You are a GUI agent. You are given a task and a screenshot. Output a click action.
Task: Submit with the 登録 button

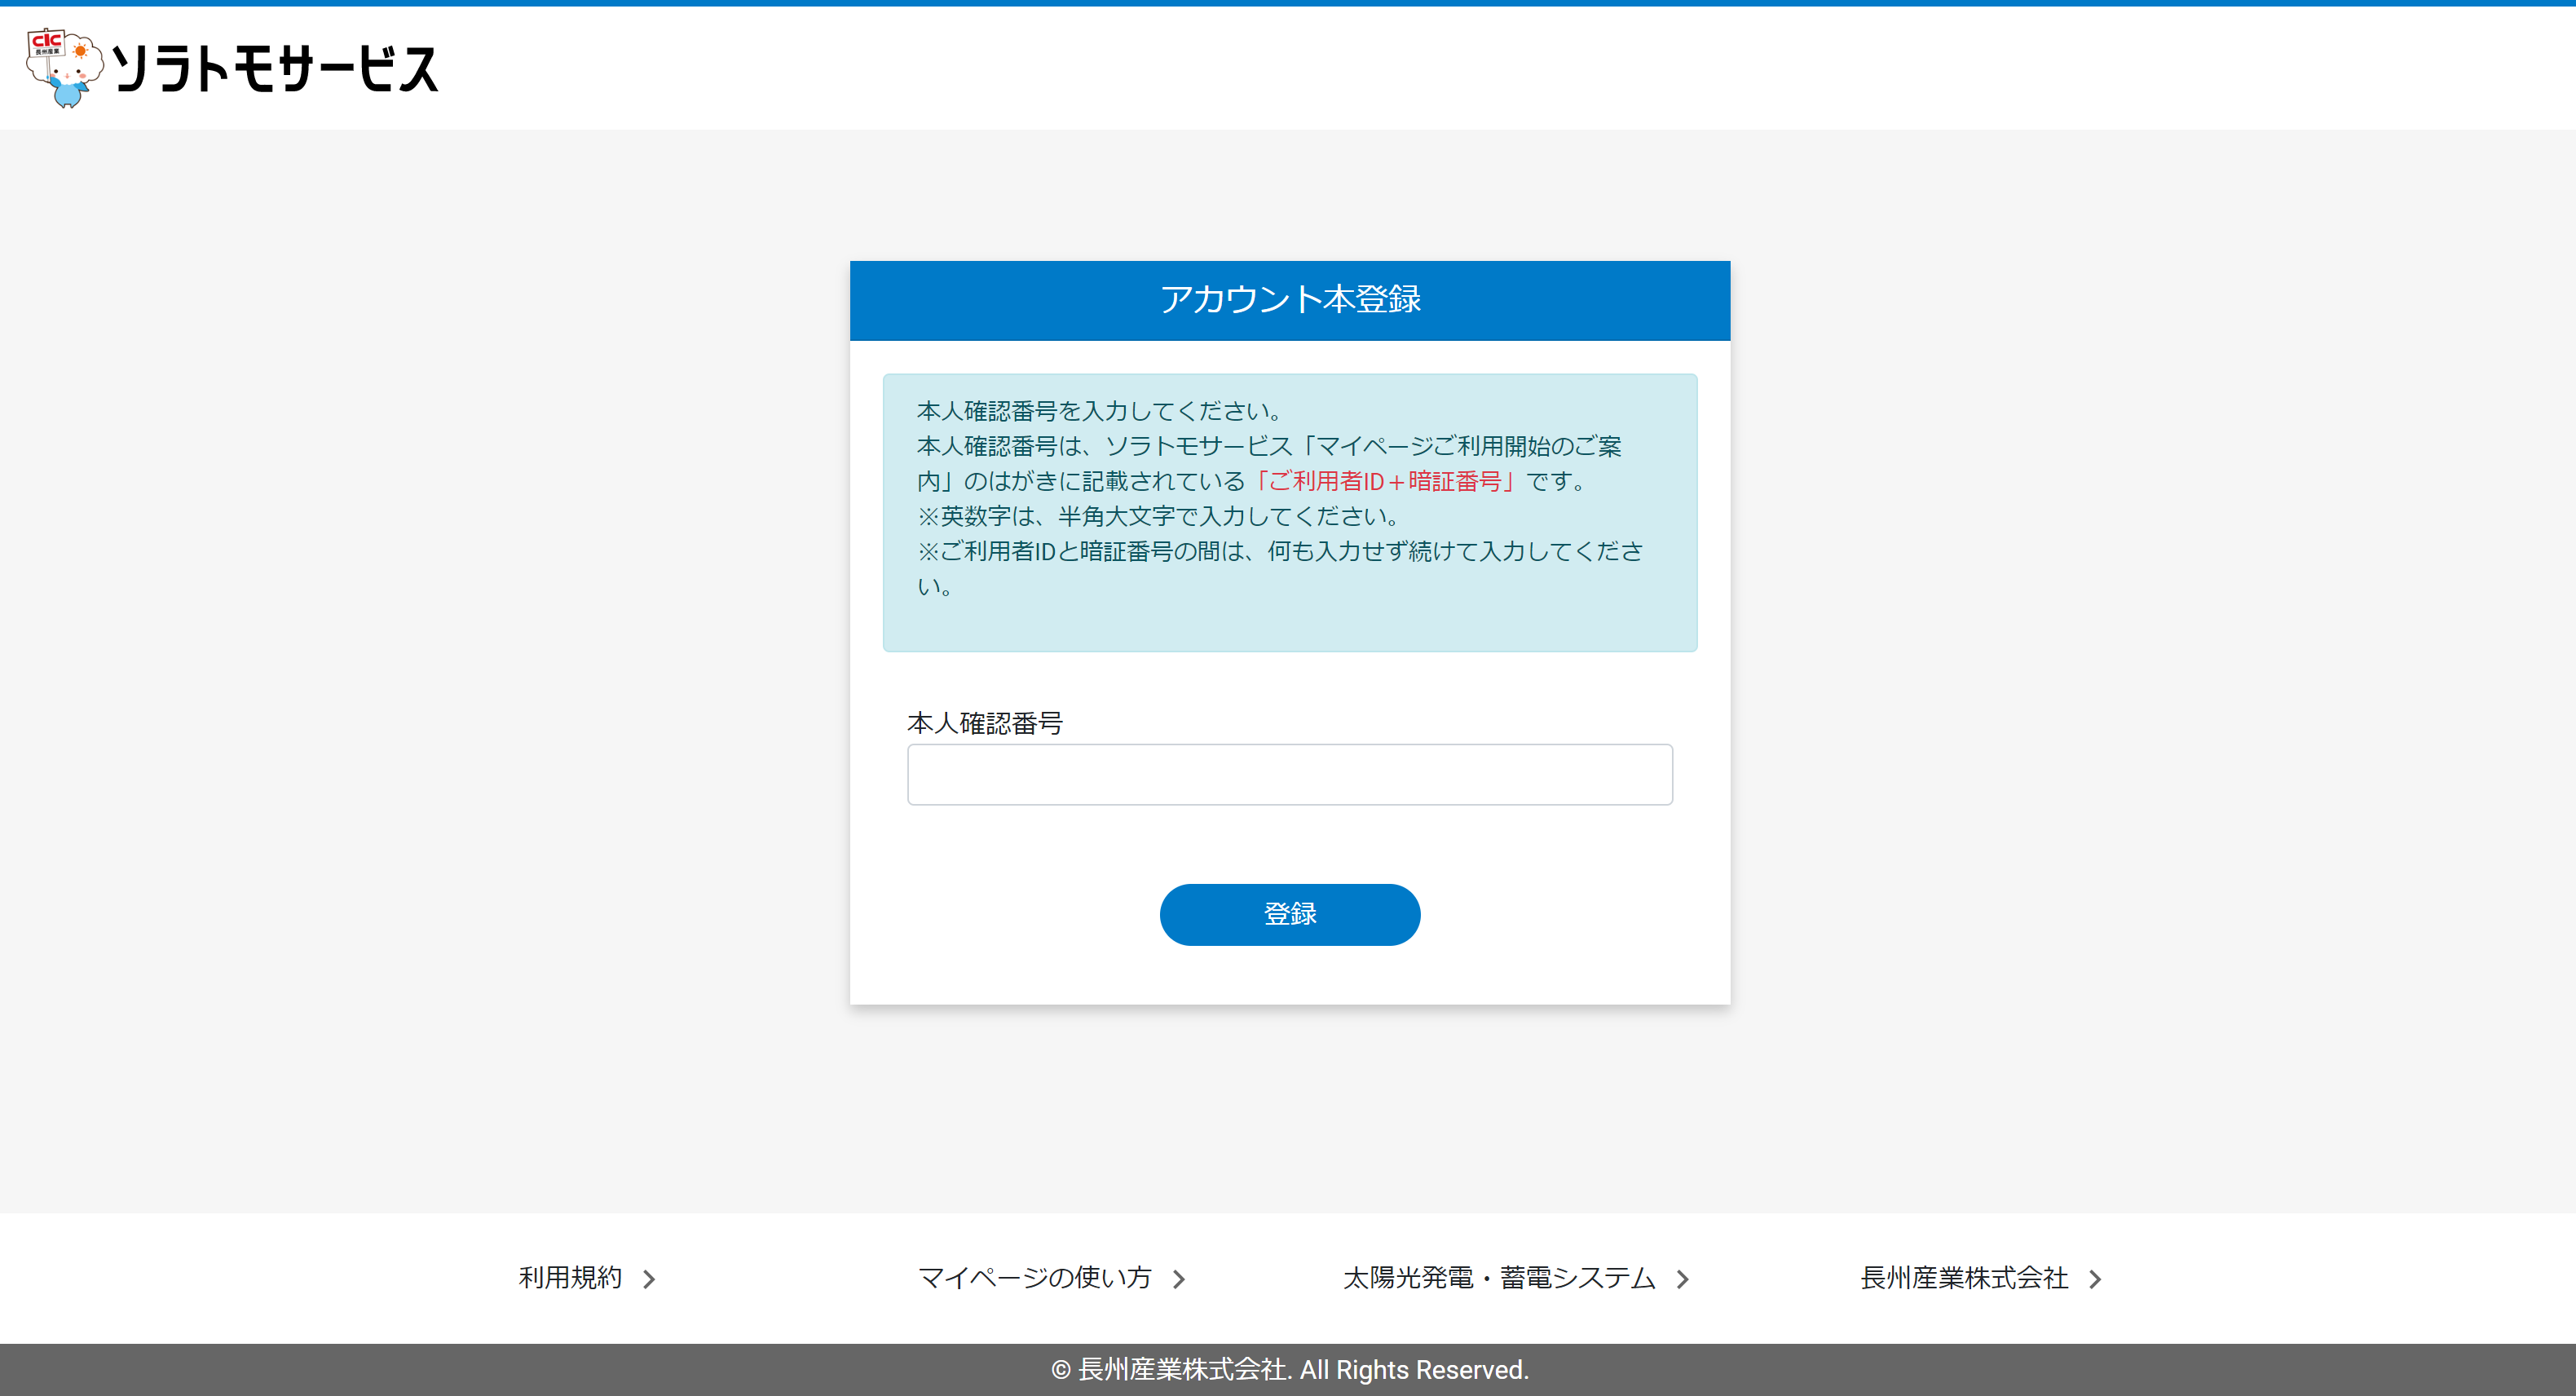[1289, 914]
